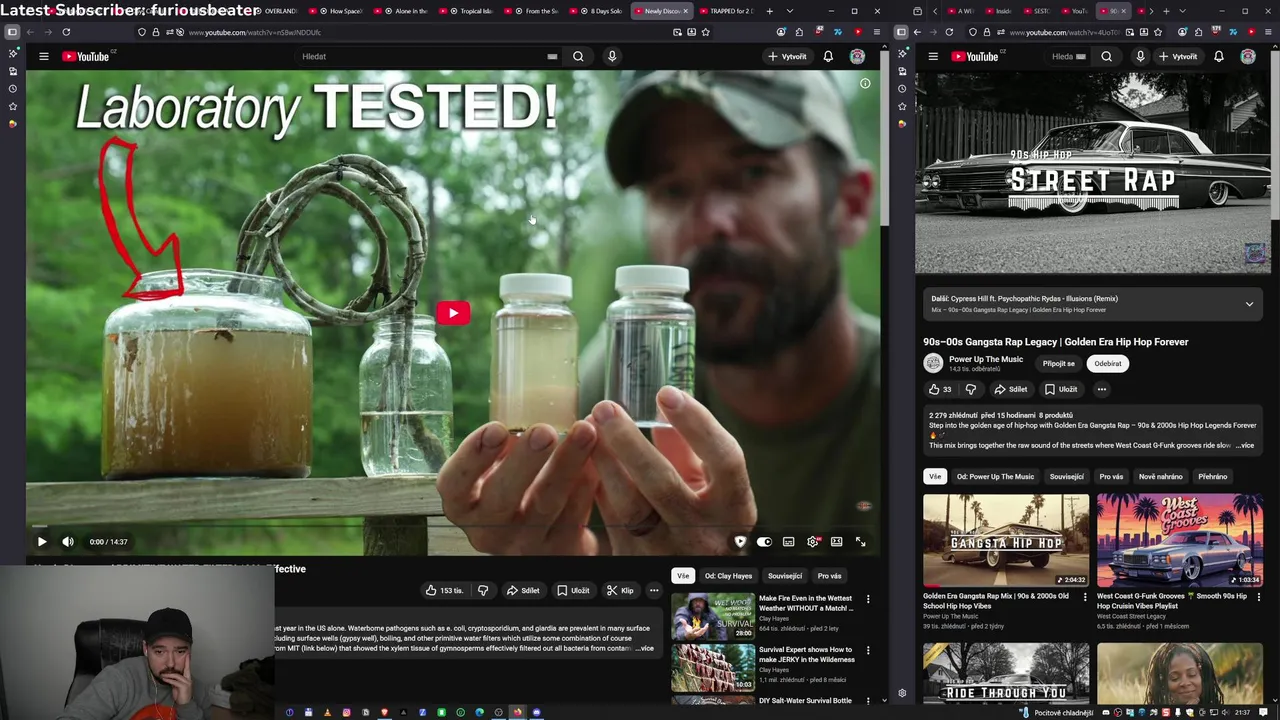Viewport: 1280px width, 720px height.
Task: Dislike the left Clay Hayes video
Action: point(483,590)
